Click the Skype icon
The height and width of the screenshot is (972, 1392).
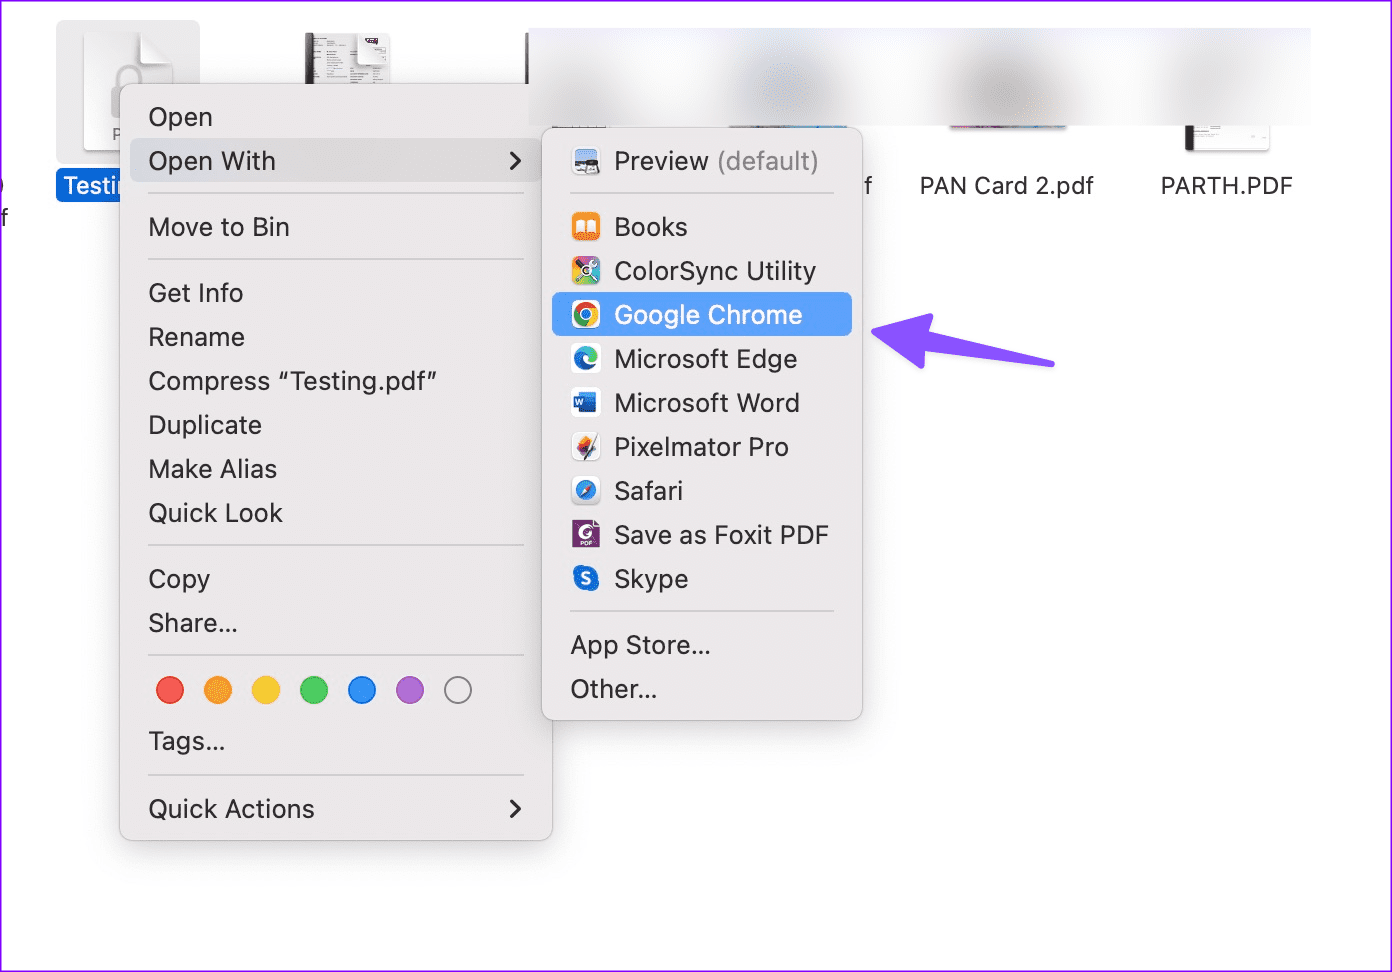tap(586, 579)
